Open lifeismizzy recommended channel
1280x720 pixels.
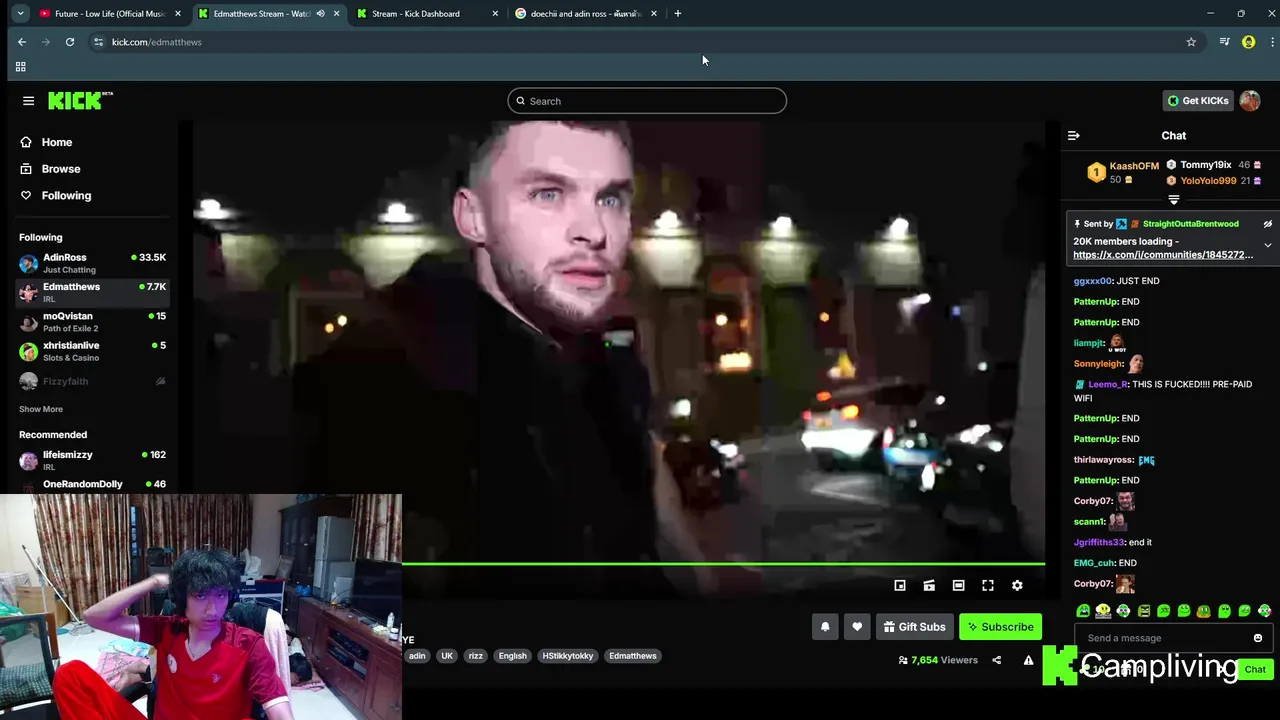pyautogui.click(x=92, y=460)
